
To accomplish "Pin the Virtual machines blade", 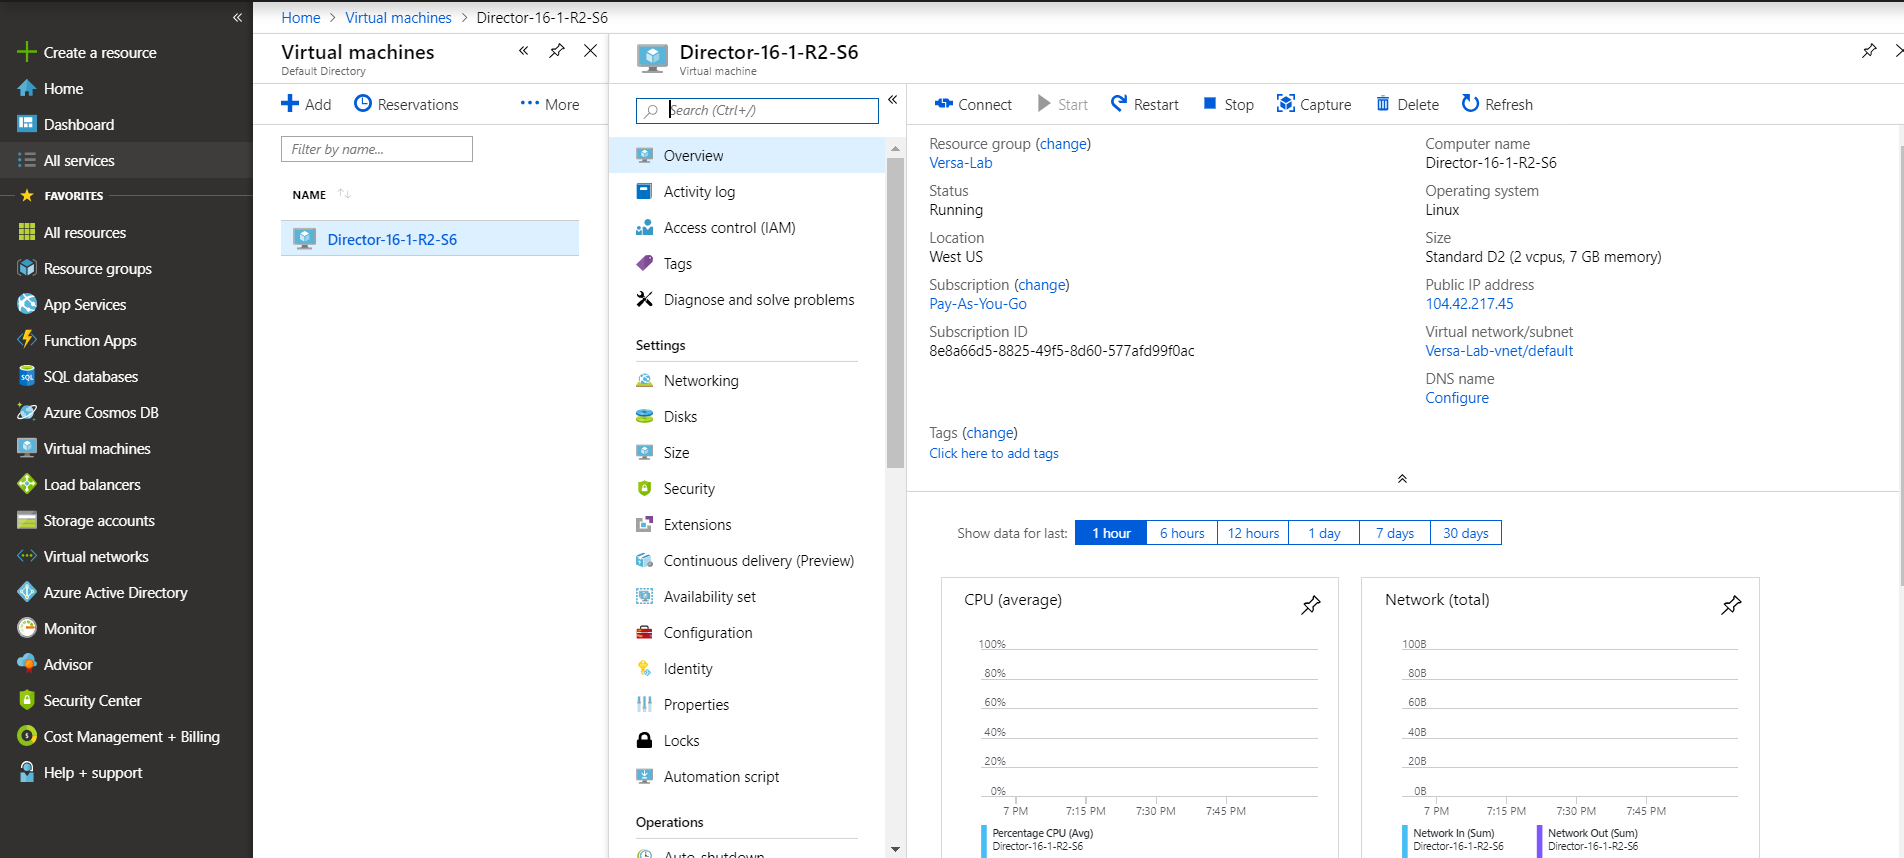I will tap(557, 51).
